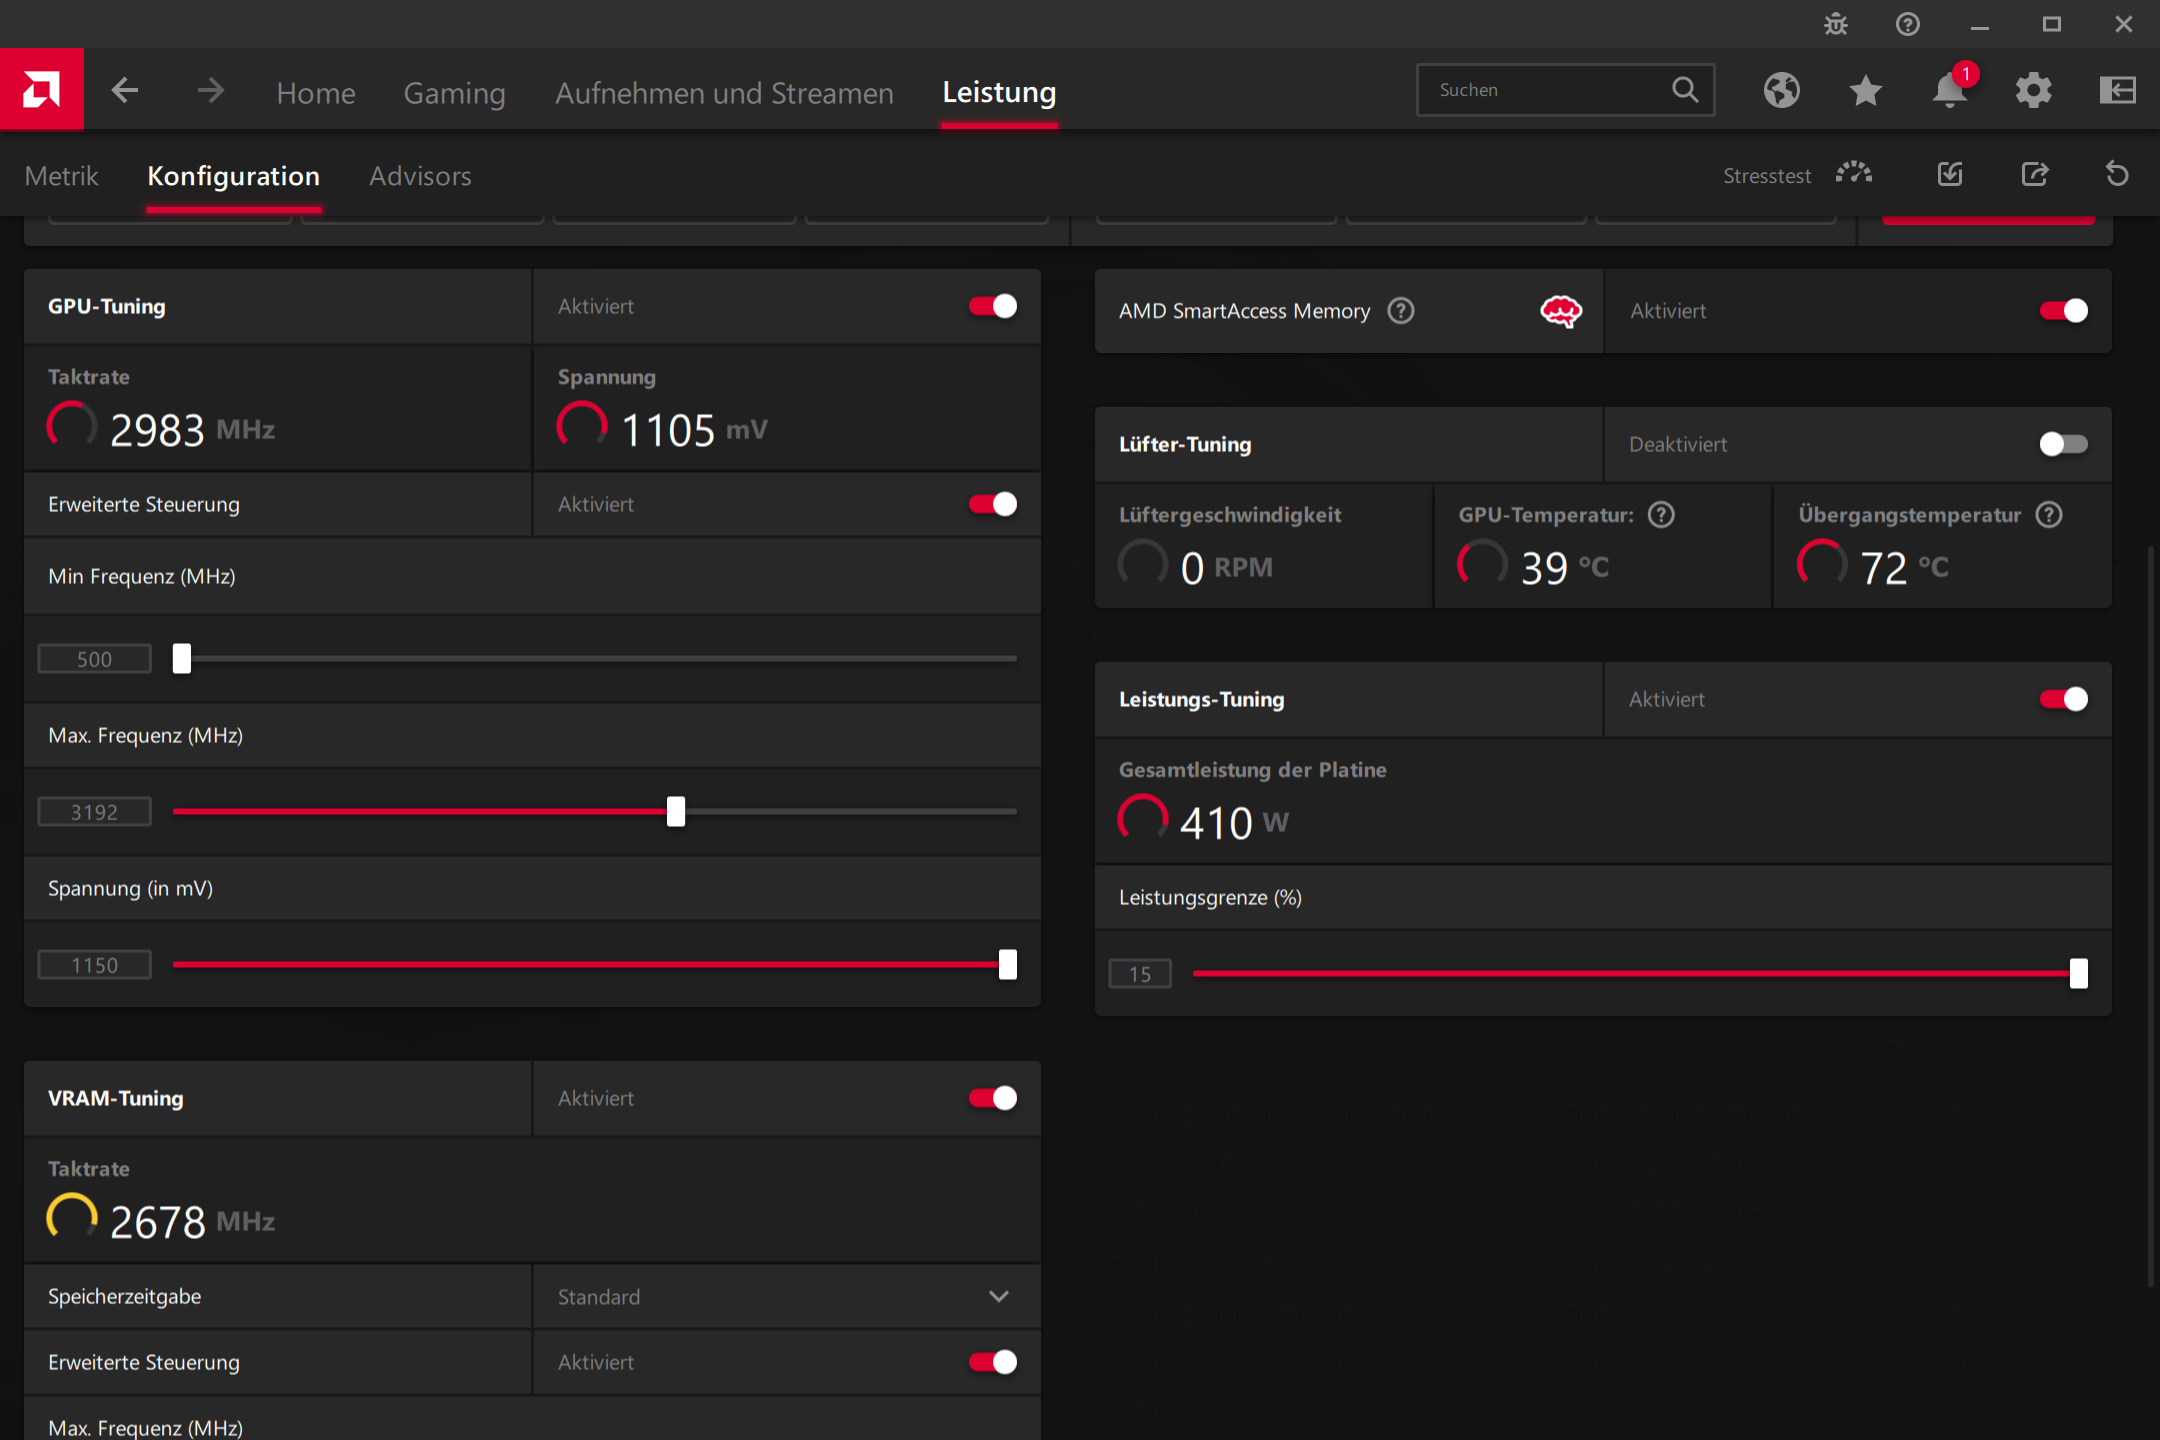Open the Gaming tab
Screen dimensions: 2160x1440
coord(454,92)
